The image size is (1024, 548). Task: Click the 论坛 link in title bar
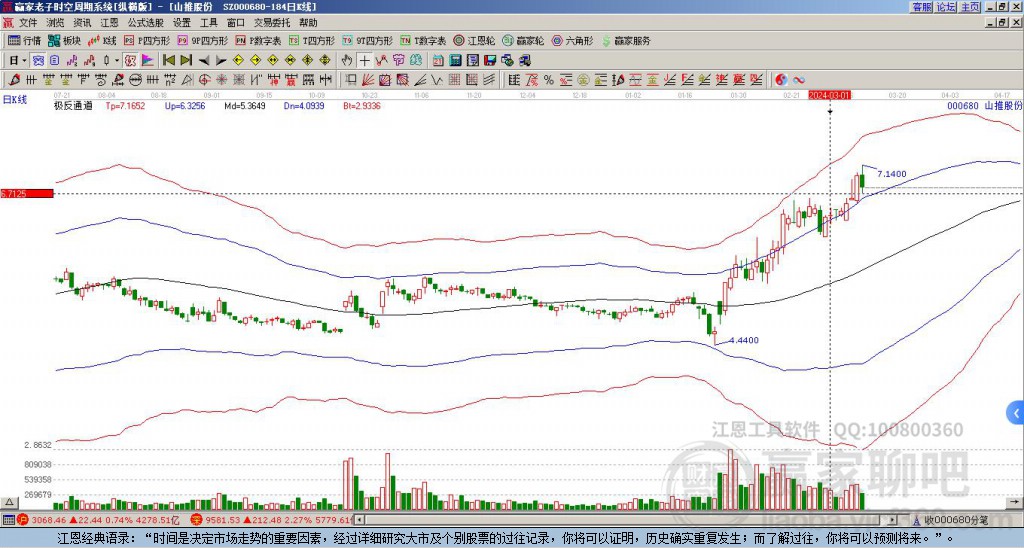click(x=946, y=7)
